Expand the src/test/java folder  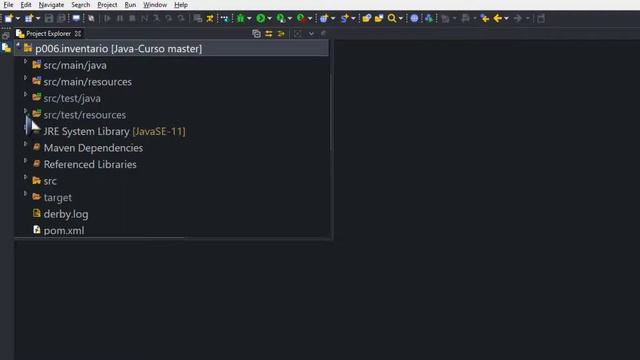[25, 94]
